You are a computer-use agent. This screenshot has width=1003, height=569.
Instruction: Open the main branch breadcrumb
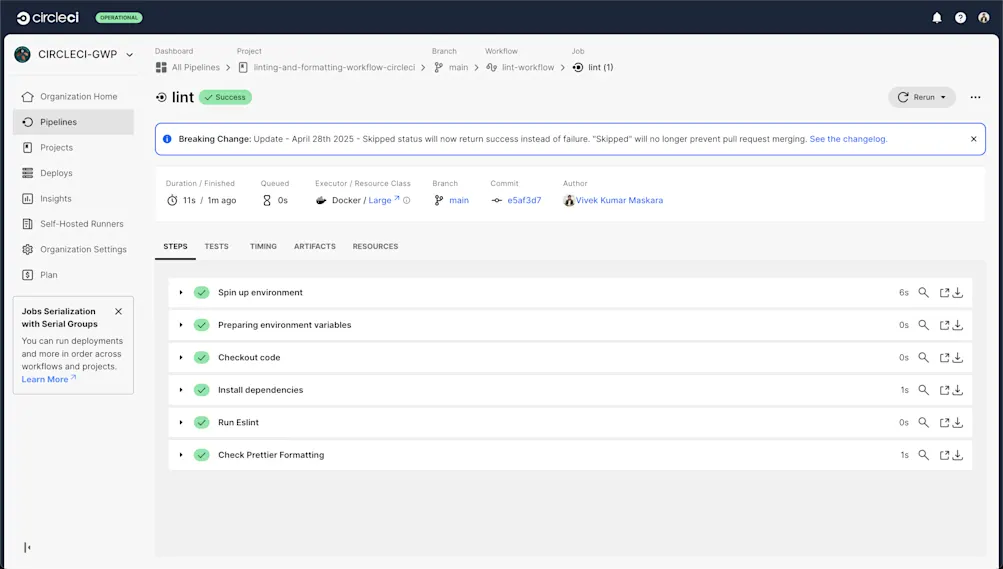[452, 67]
